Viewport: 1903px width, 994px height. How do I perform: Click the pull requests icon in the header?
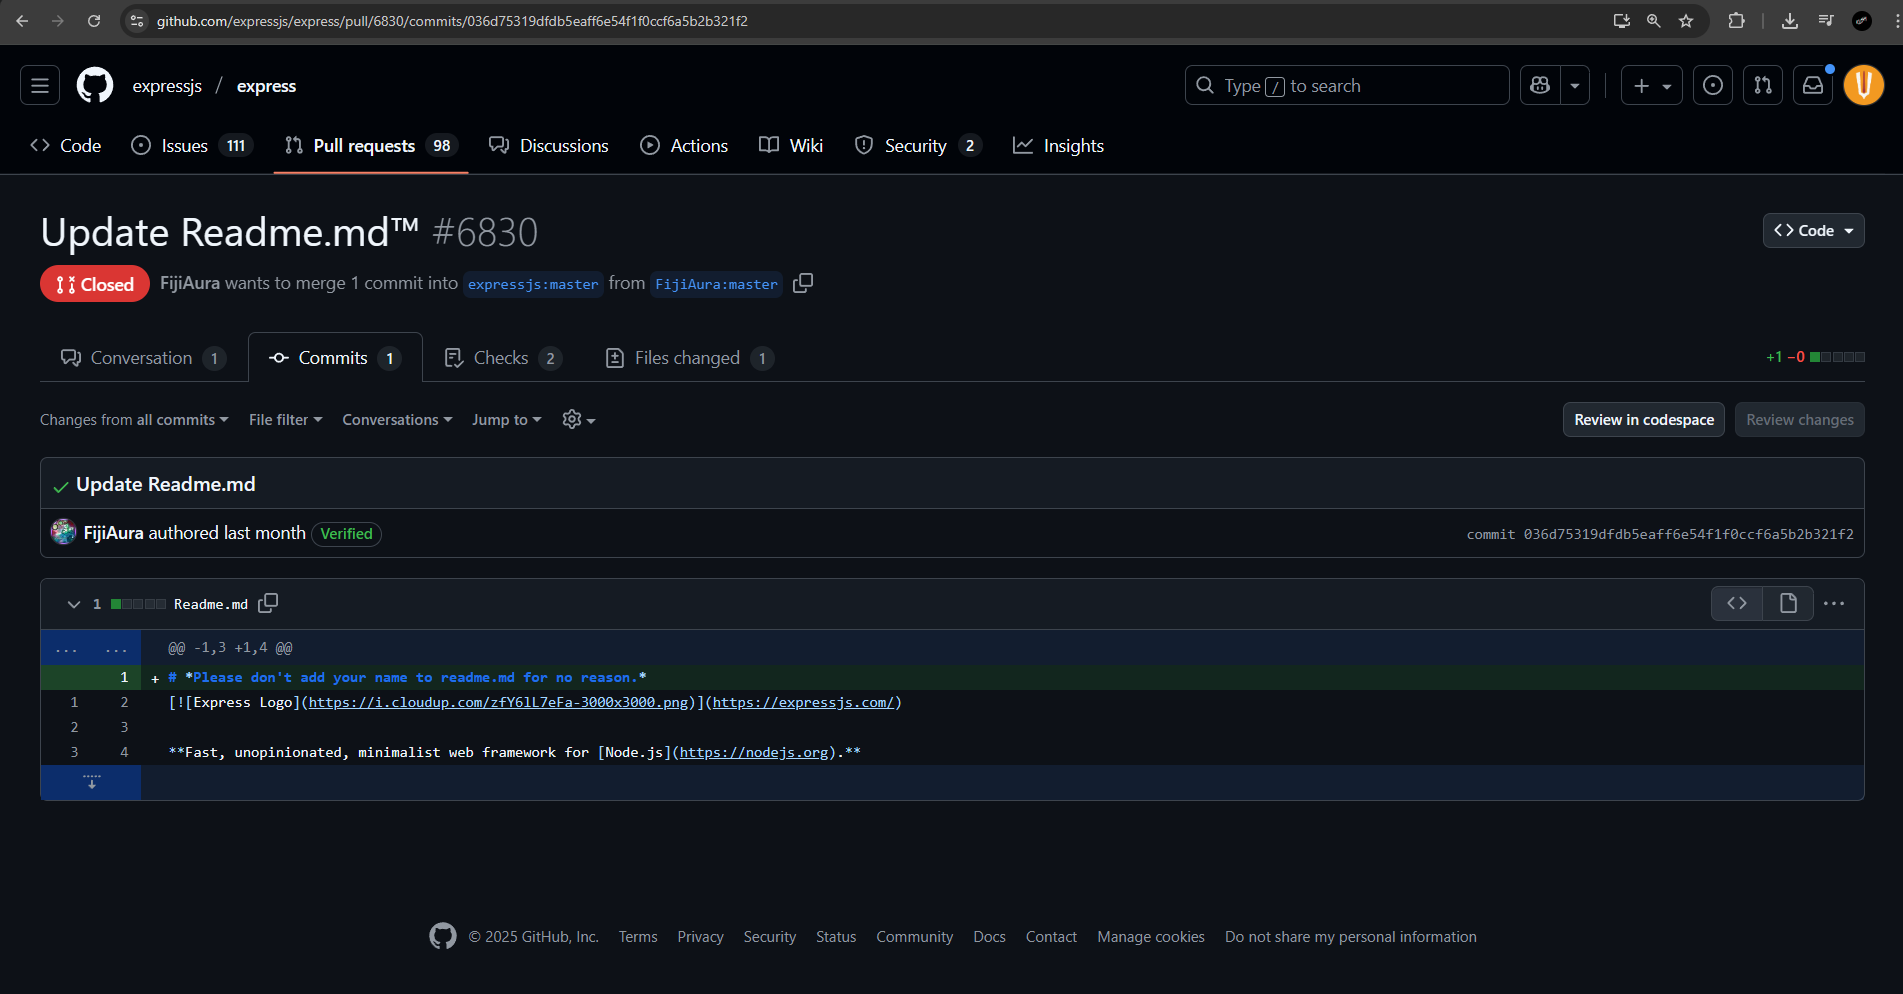coord(1762,85)
